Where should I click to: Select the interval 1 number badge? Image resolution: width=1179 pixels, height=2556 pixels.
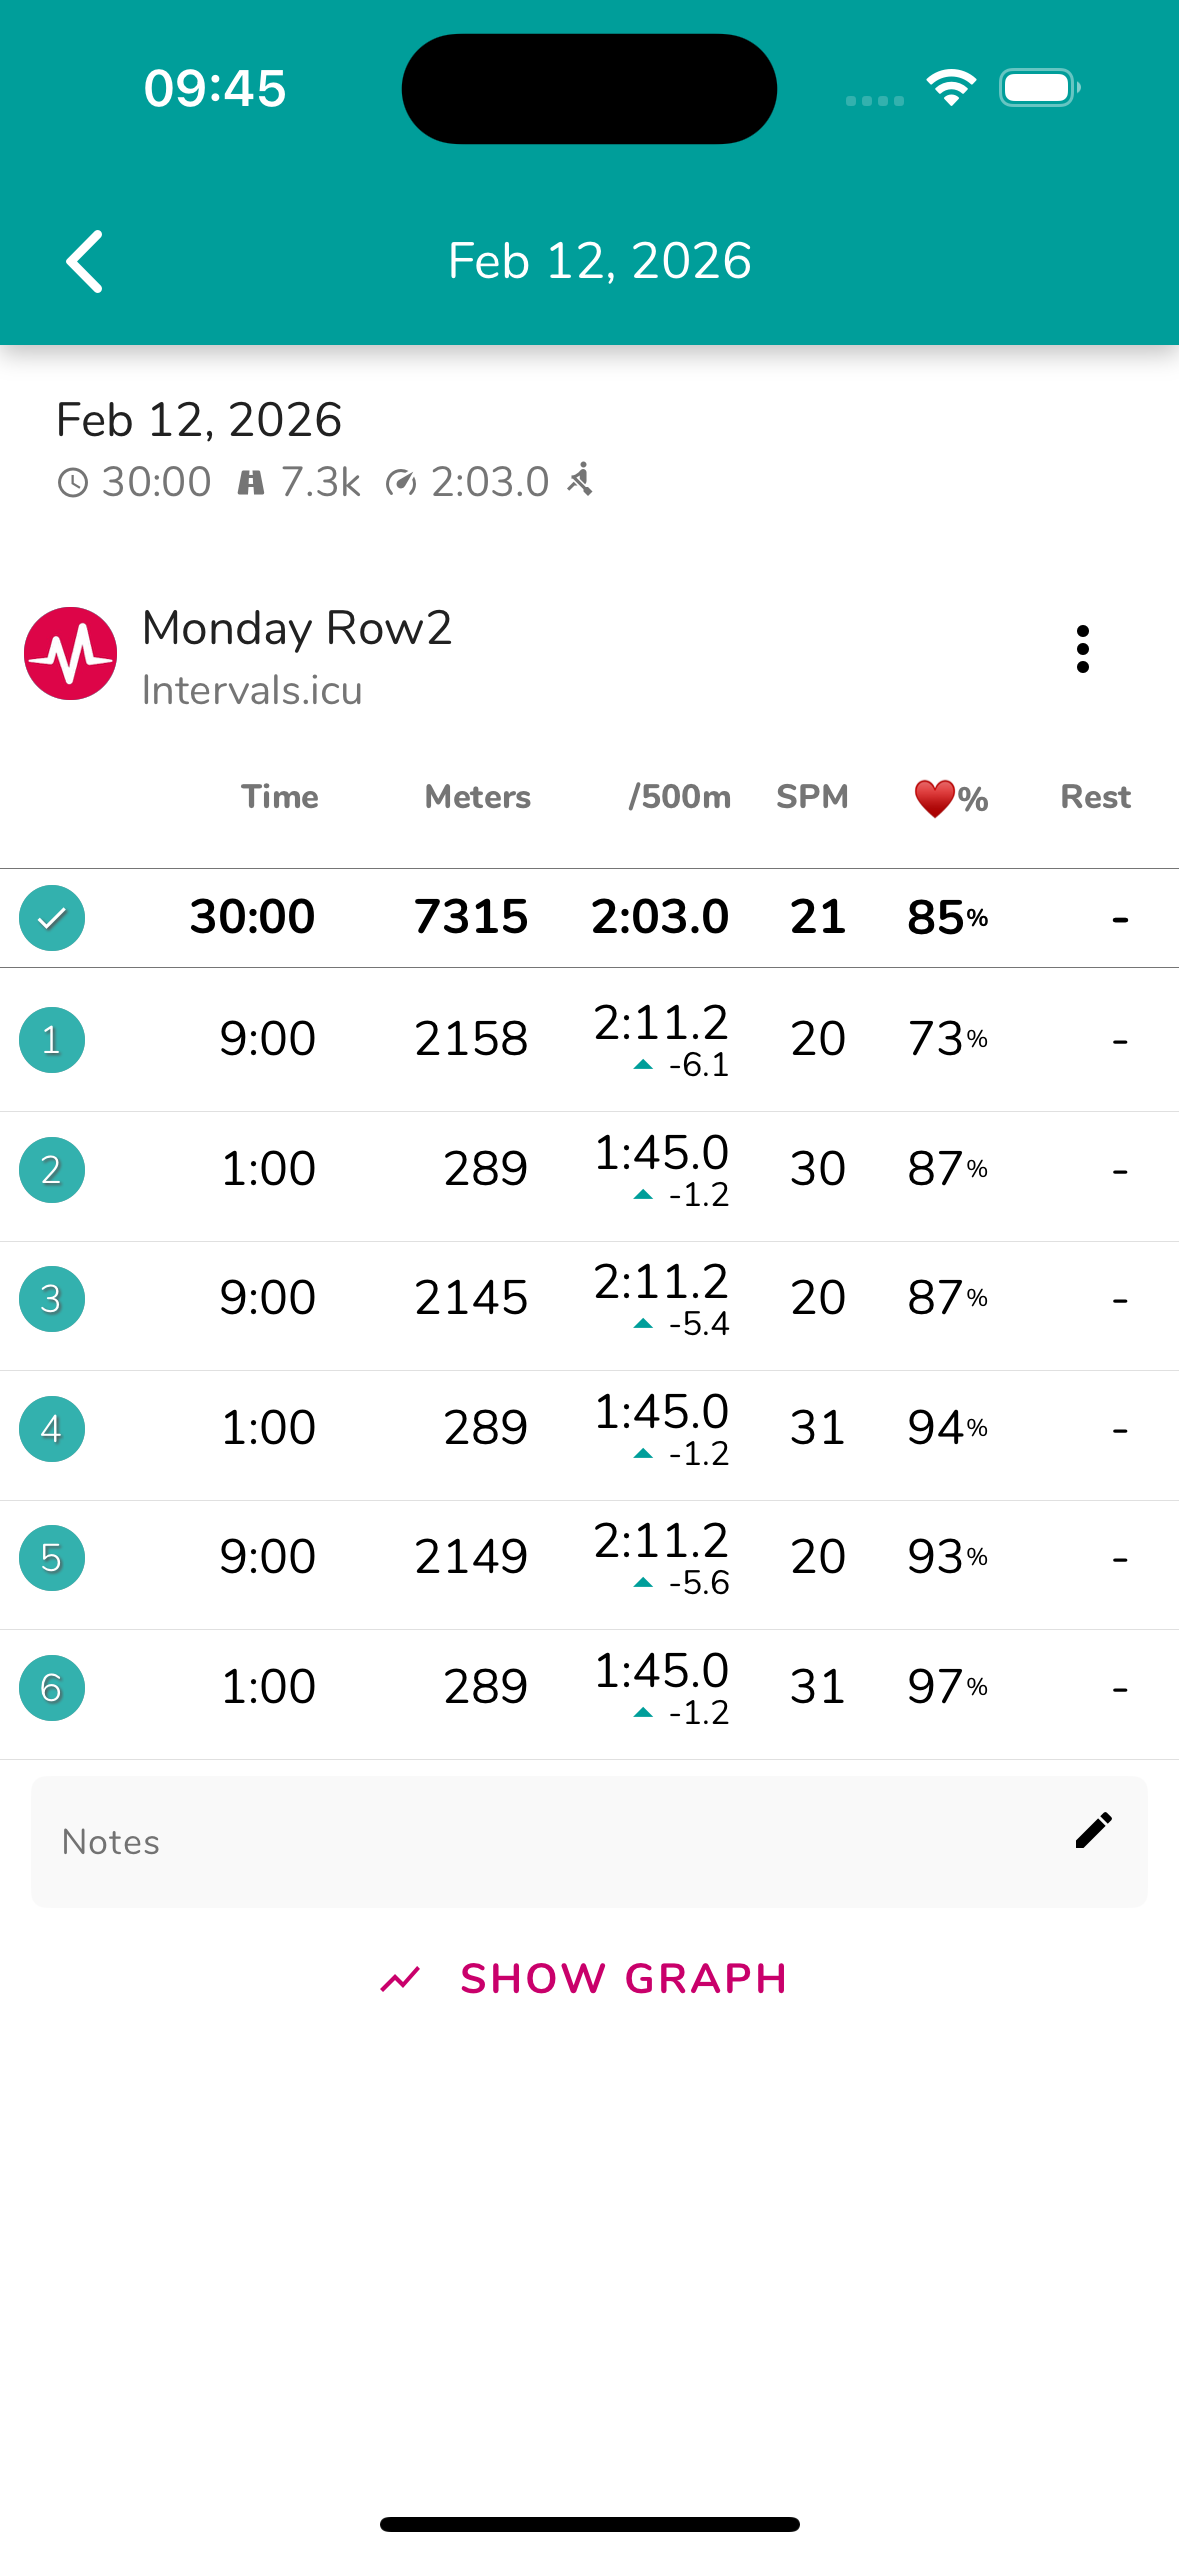[x=52, y=1040]
